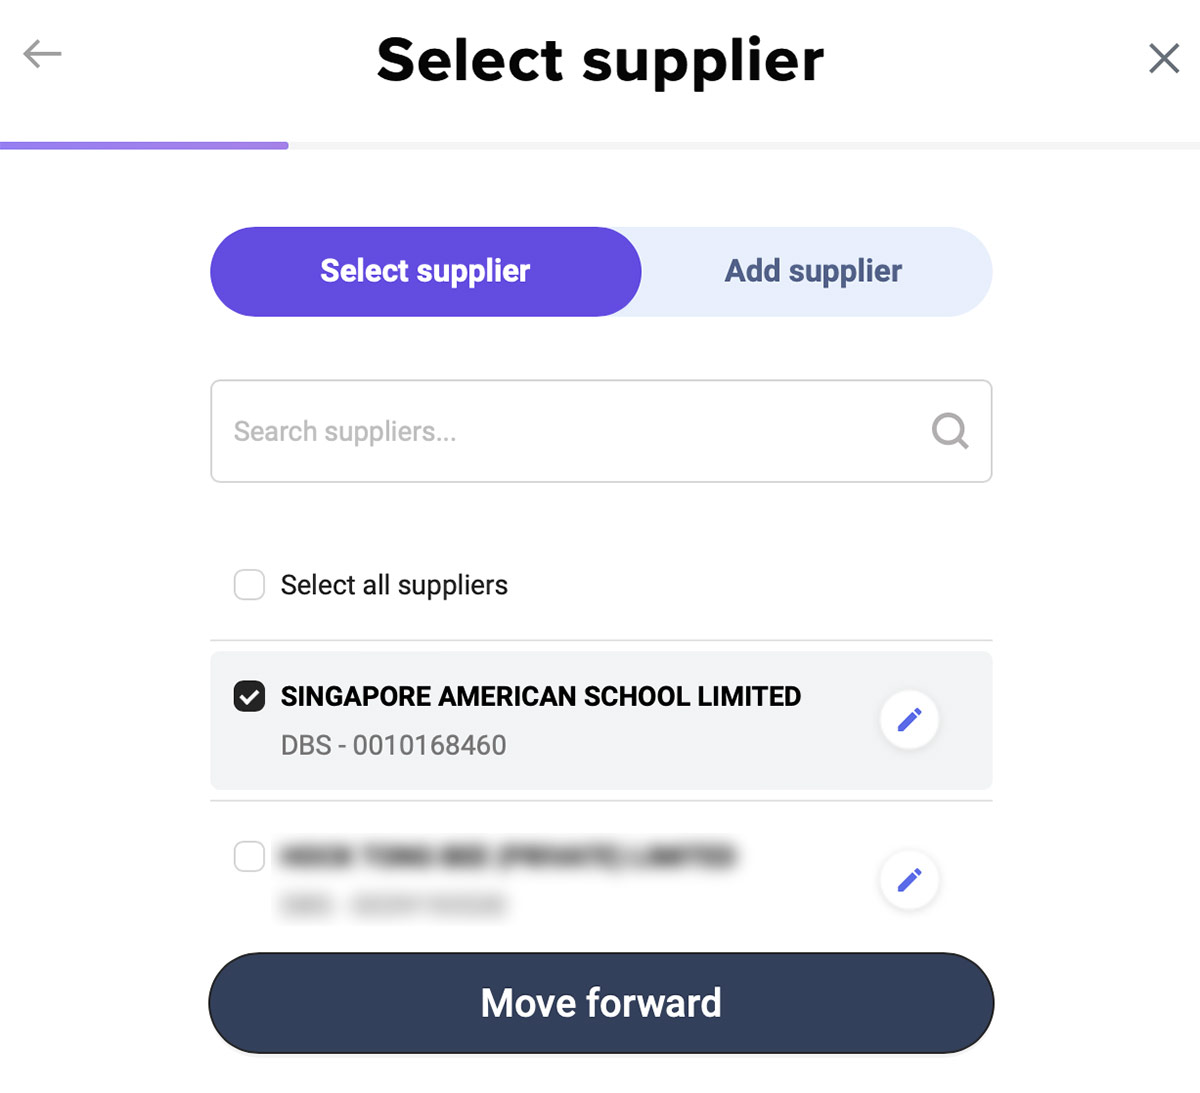Image resolution: width=1200 pixels, height=1093 pixels.
Task: Go back using the left arrow
Action: click(x=43, y=54)
